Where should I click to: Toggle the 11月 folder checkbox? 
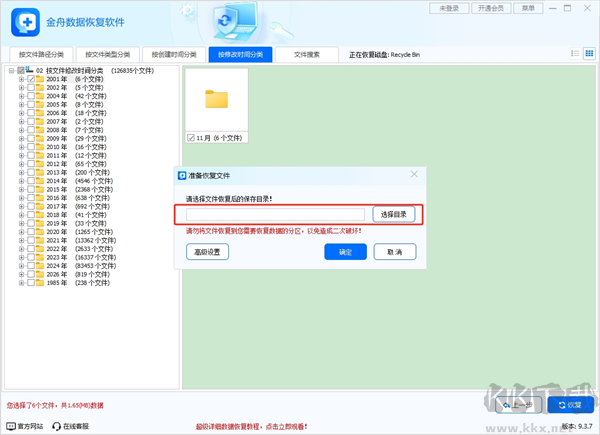191,138
